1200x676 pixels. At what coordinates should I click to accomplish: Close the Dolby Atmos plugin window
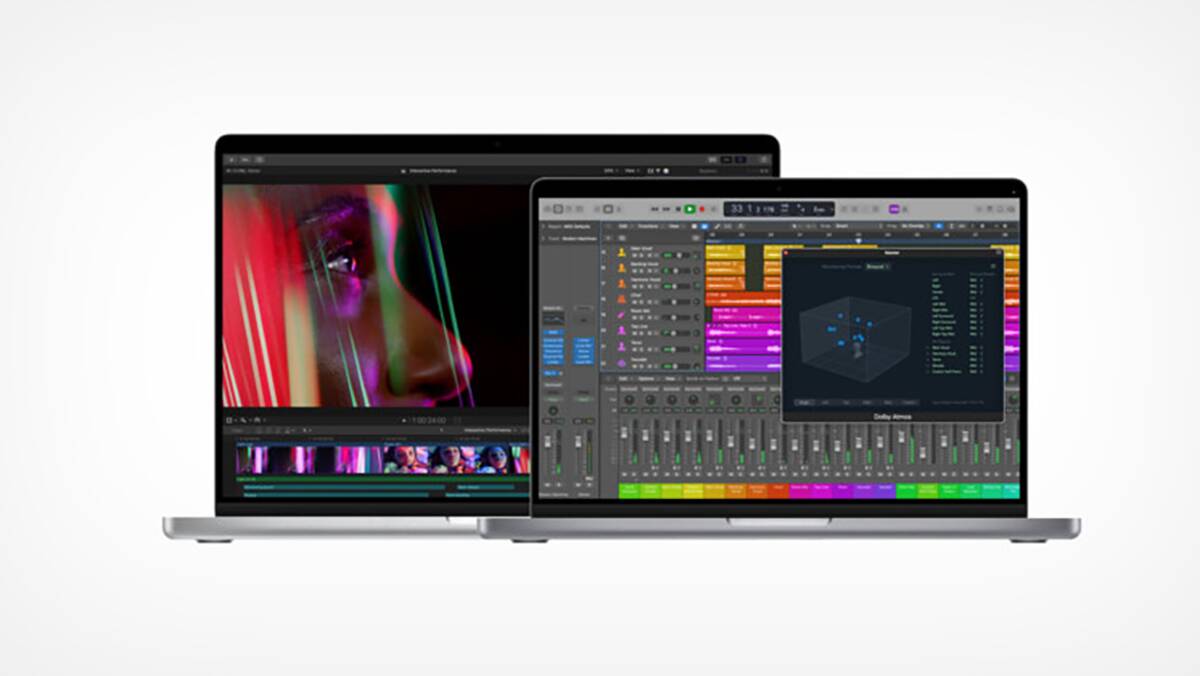(x=787, y=253)
